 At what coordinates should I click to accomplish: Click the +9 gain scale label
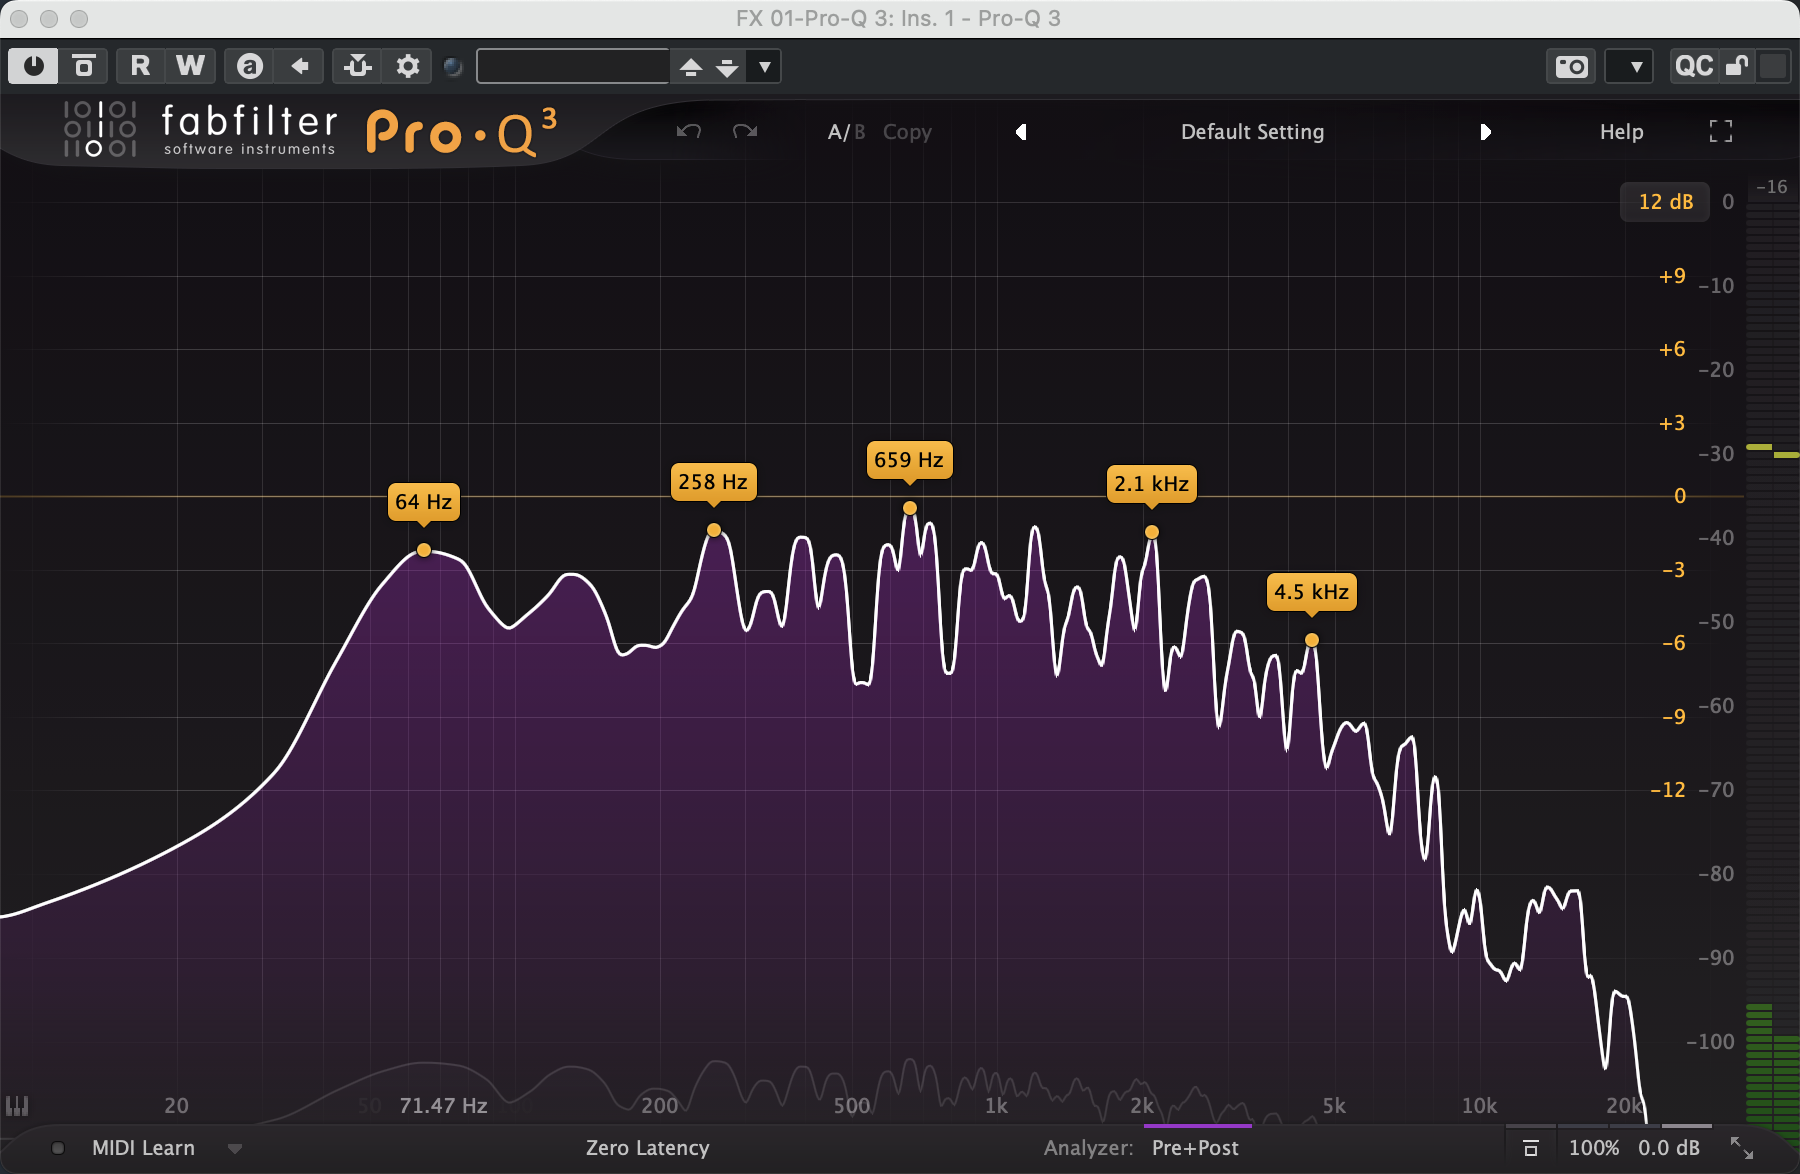[1672, 276]
